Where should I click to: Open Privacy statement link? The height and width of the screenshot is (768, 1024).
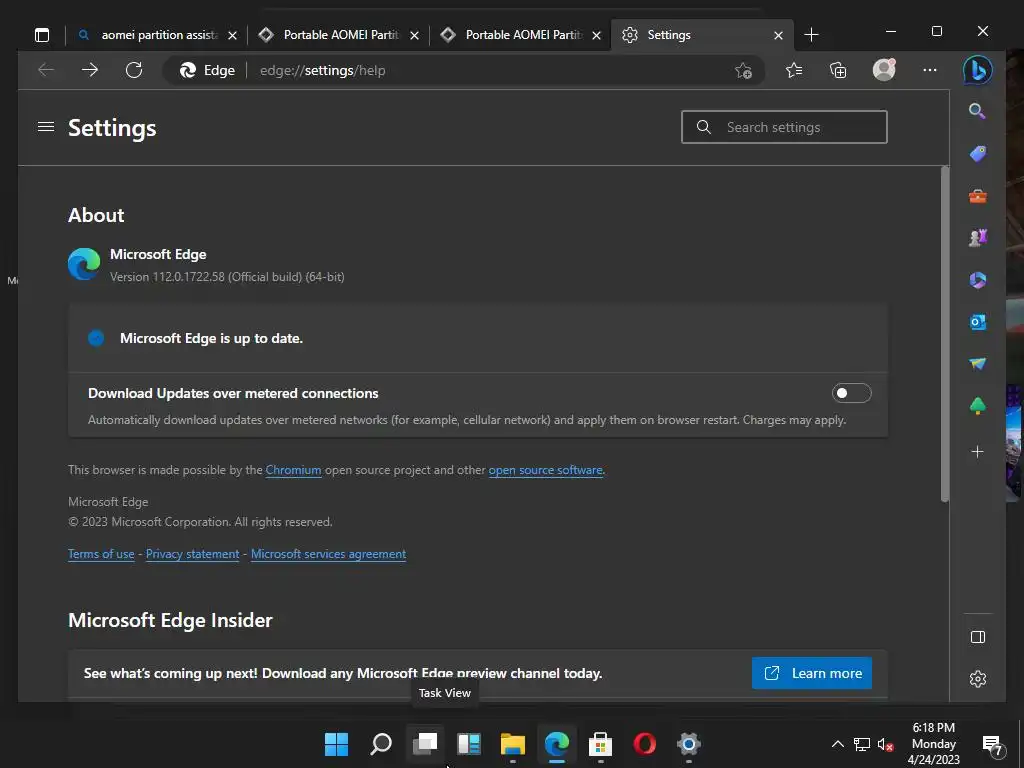coord(193,554)
